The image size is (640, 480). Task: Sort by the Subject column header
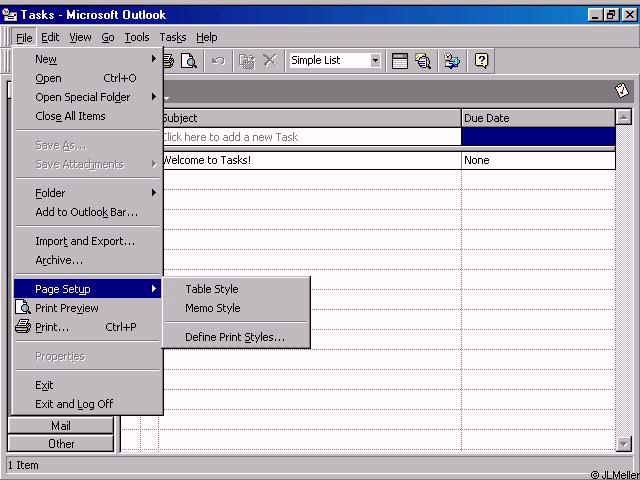[x=312, y=118]
